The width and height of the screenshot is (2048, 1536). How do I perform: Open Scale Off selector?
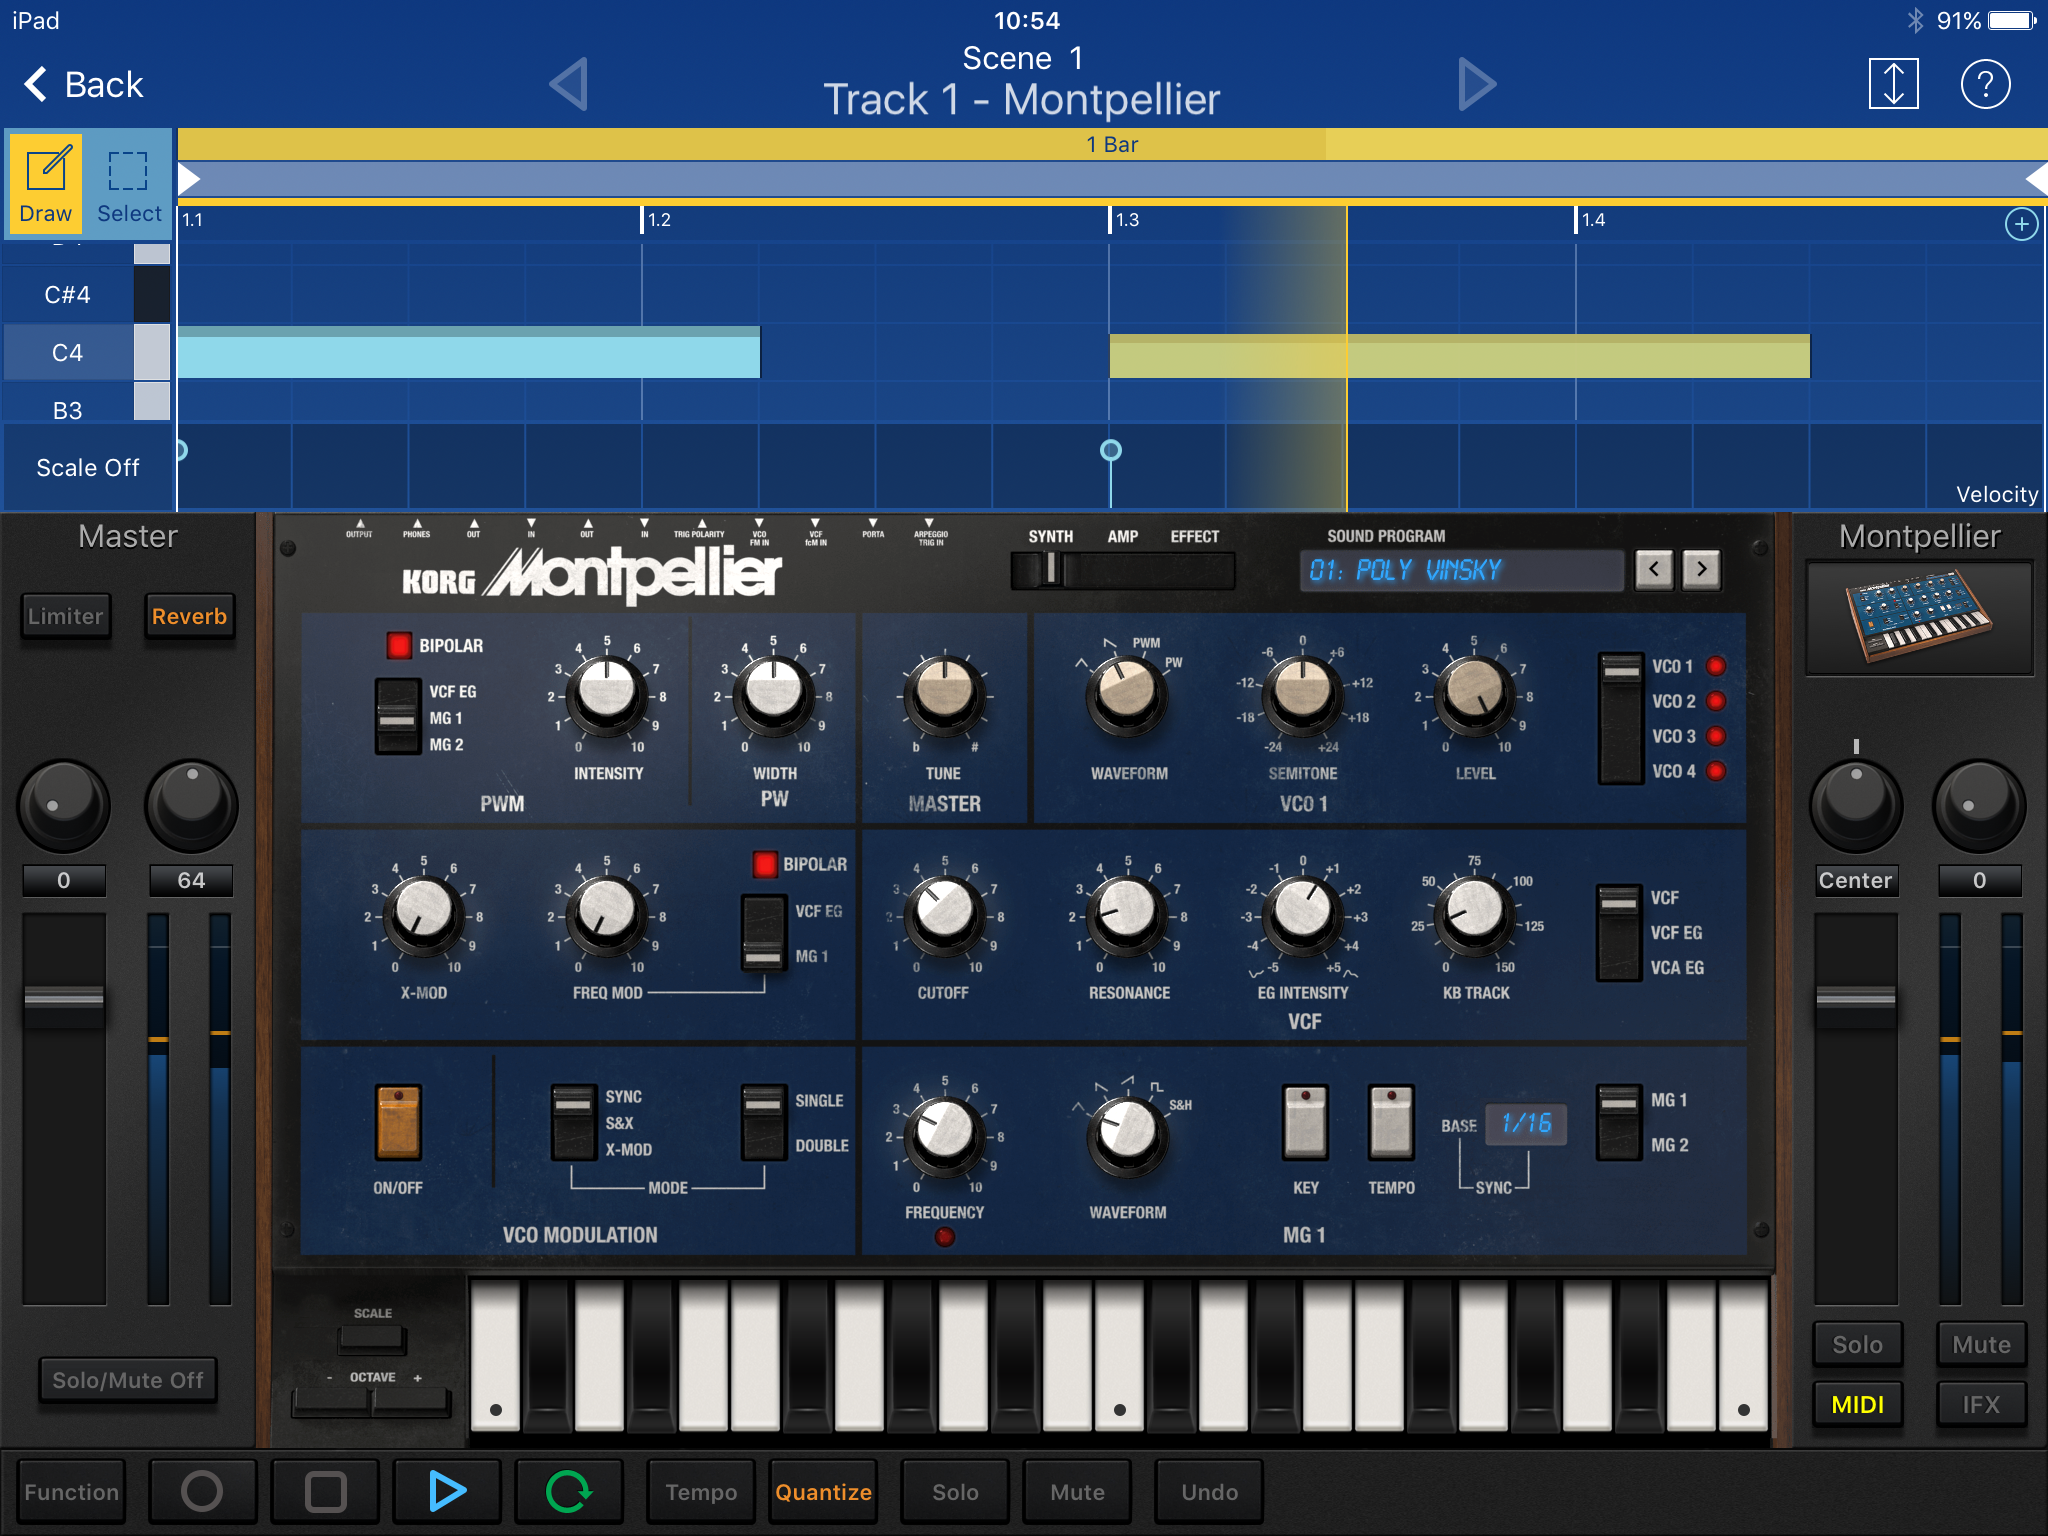coord(88,468)
